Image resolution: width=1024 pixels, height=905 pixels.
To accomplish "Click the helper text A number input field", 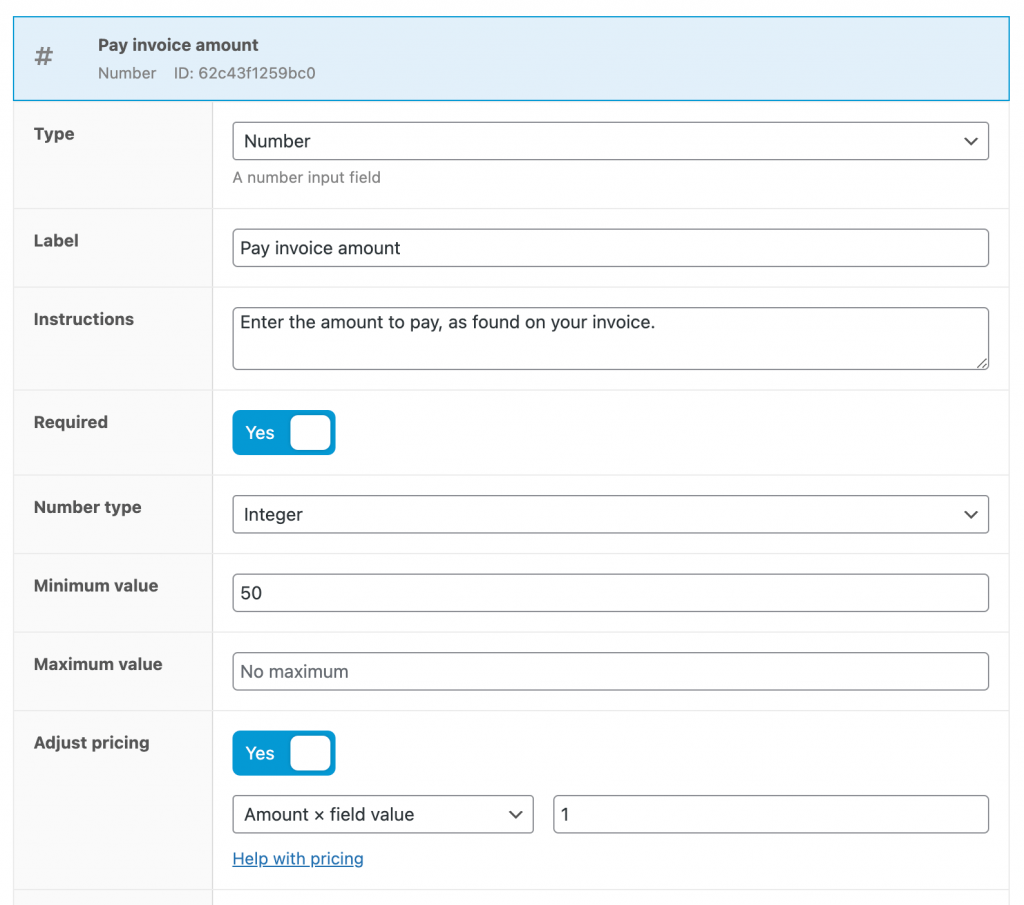I will (x=305, y=177).
